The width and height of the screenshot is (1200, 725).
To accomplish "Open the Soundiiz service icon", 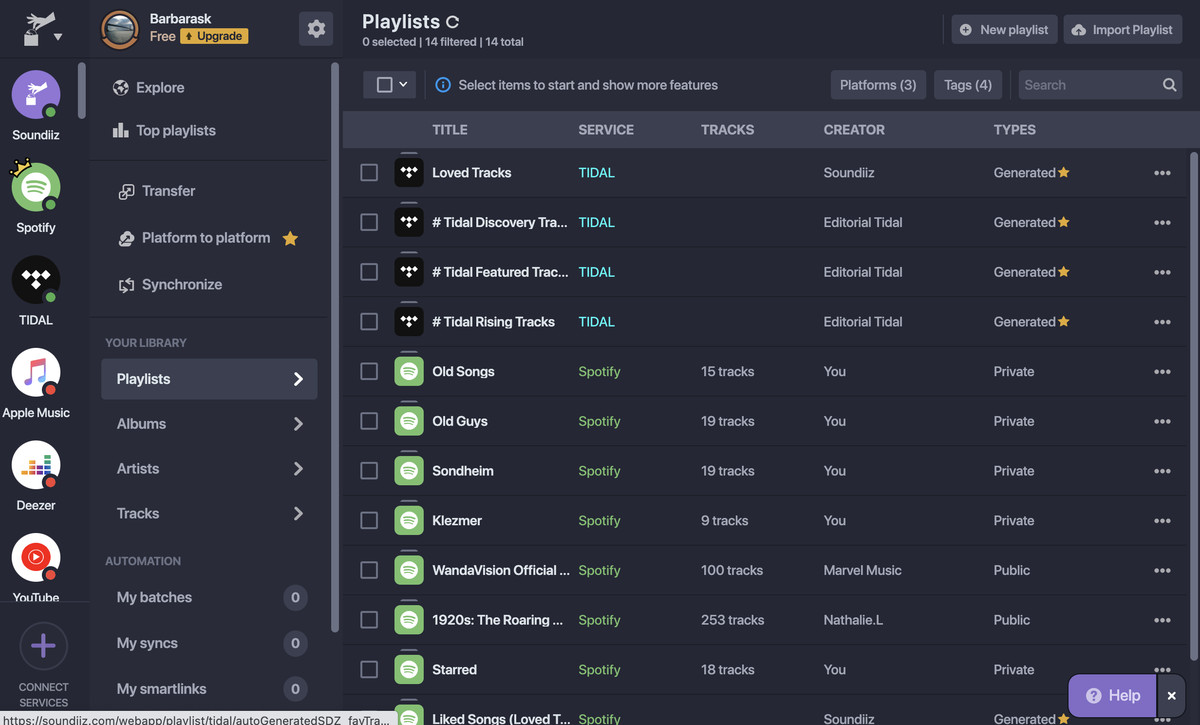I will tap(36, 95).
